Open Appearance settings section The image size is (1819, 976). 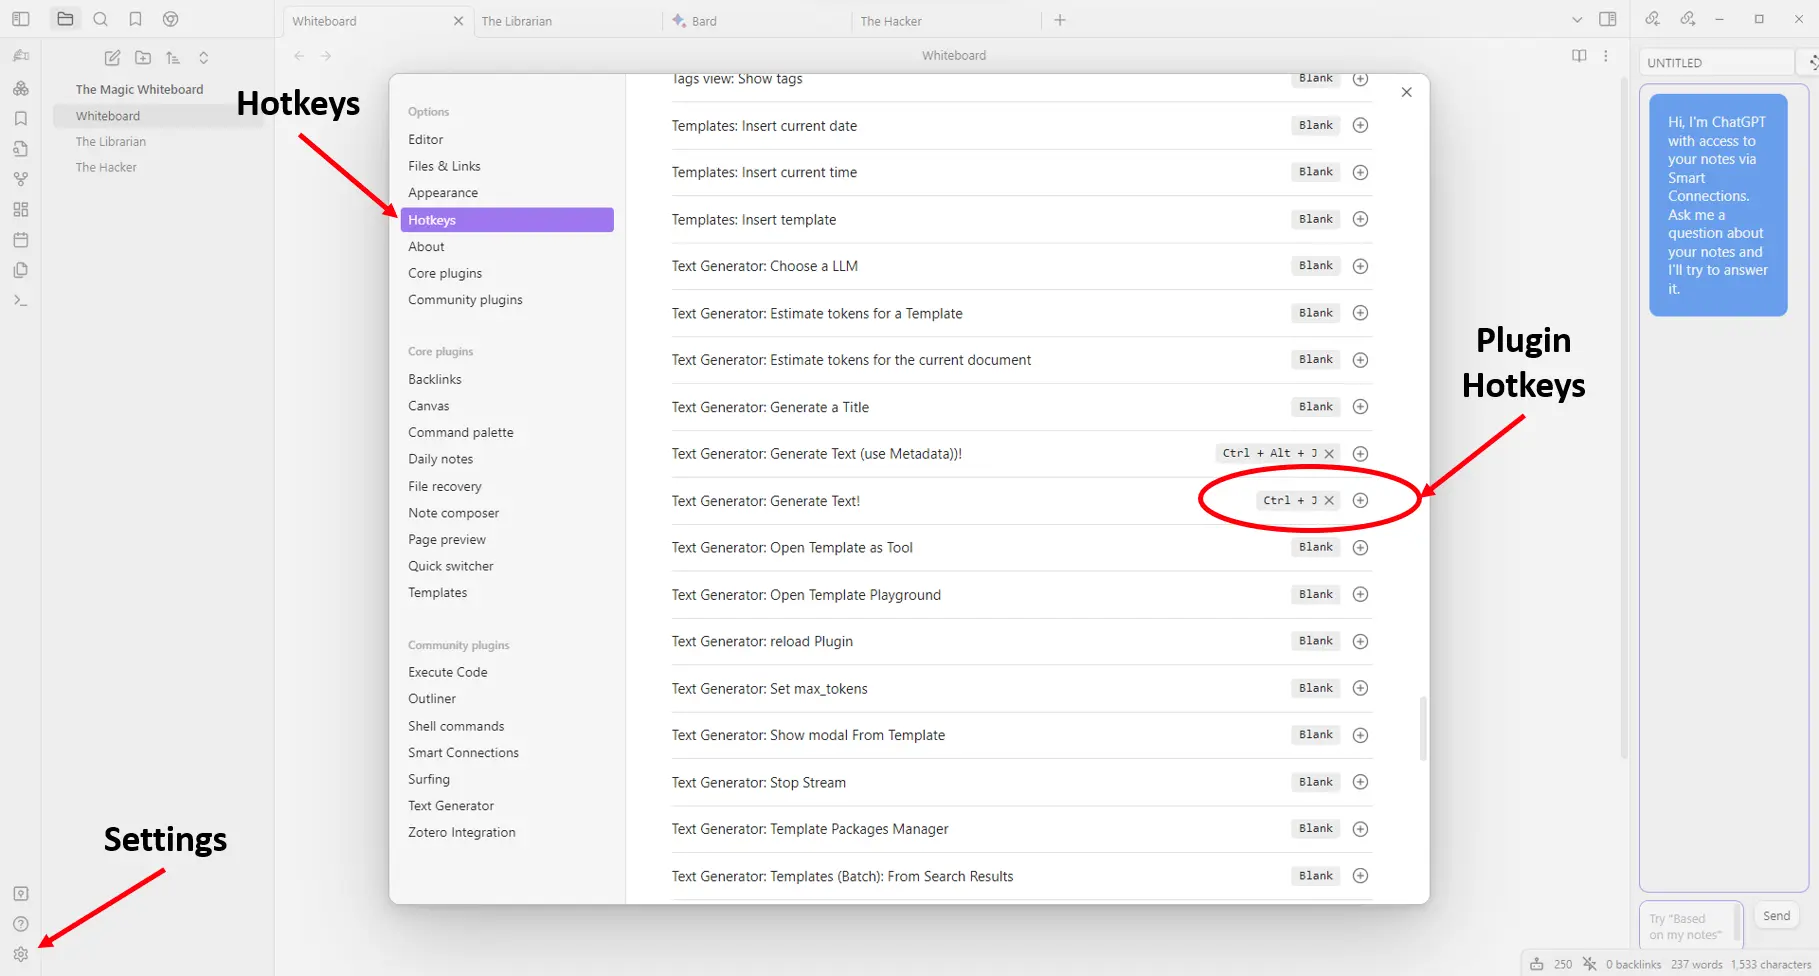click(507, 193)
